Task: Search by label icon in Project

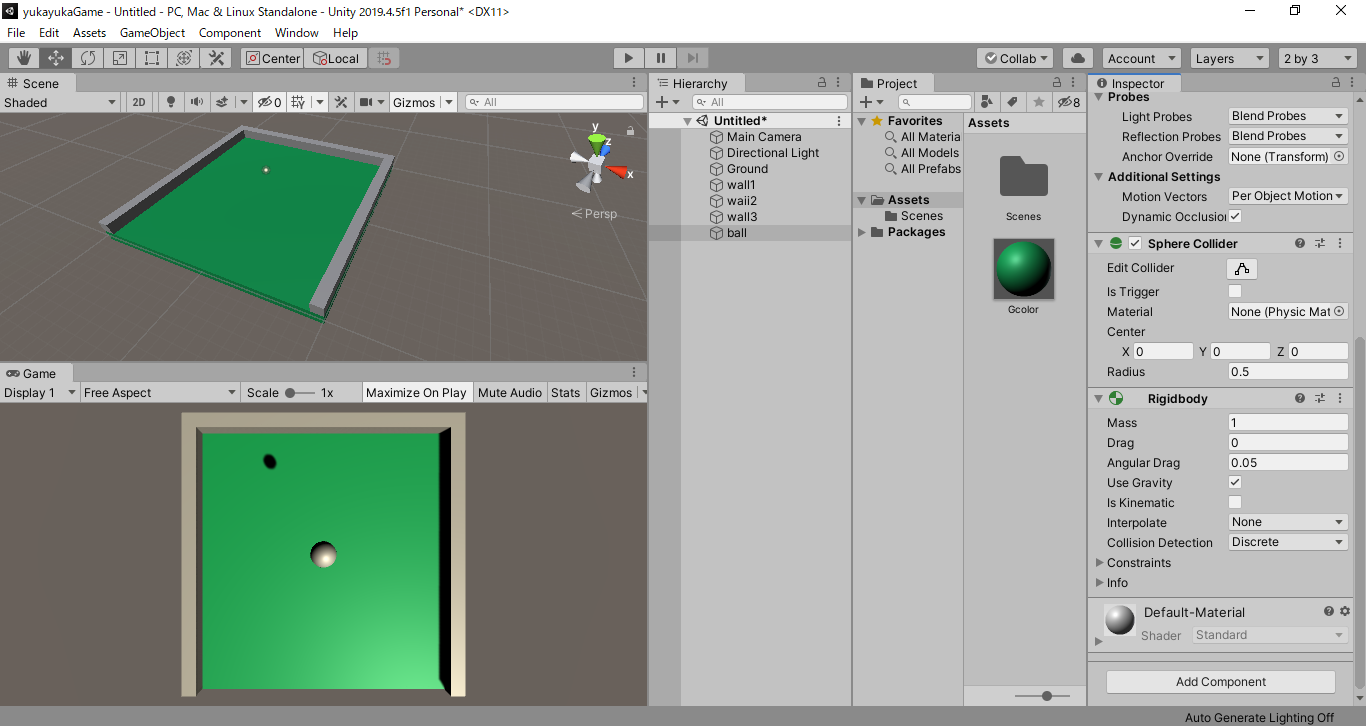Action: (1012, 102)
